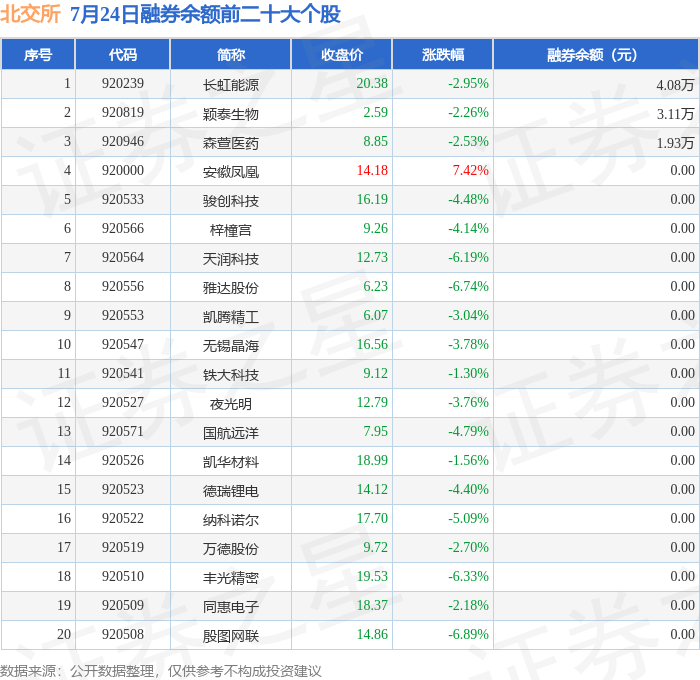Click stock code 920553
The height and width of the screenshot is (680, 700).
click(x=123, y=315)
